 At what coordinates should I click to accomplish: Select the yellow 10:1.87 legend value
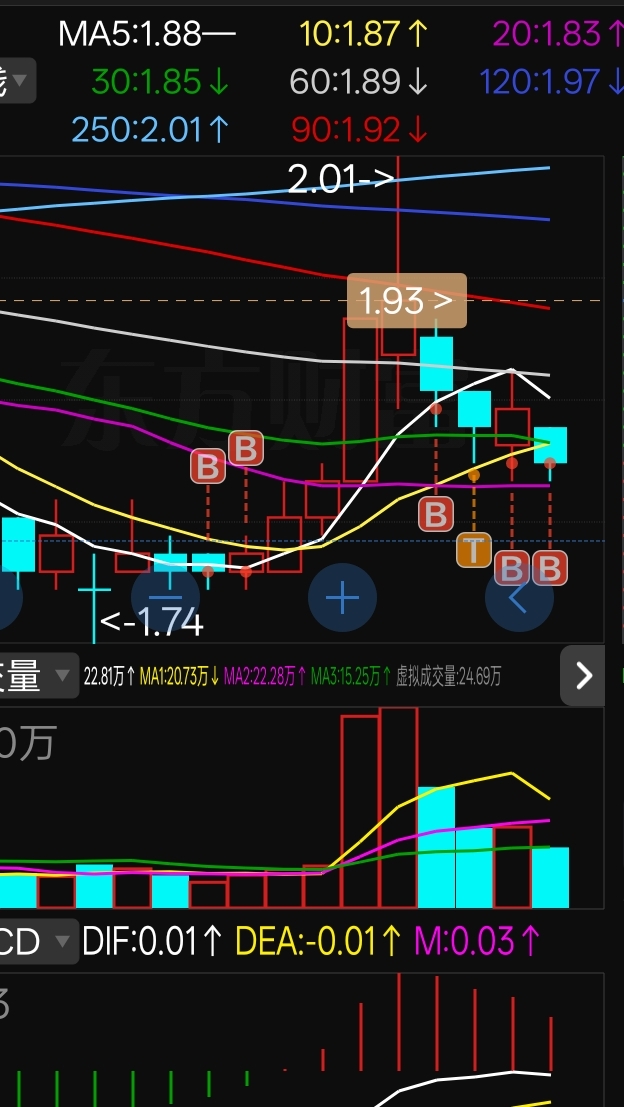tap(364, 34)
